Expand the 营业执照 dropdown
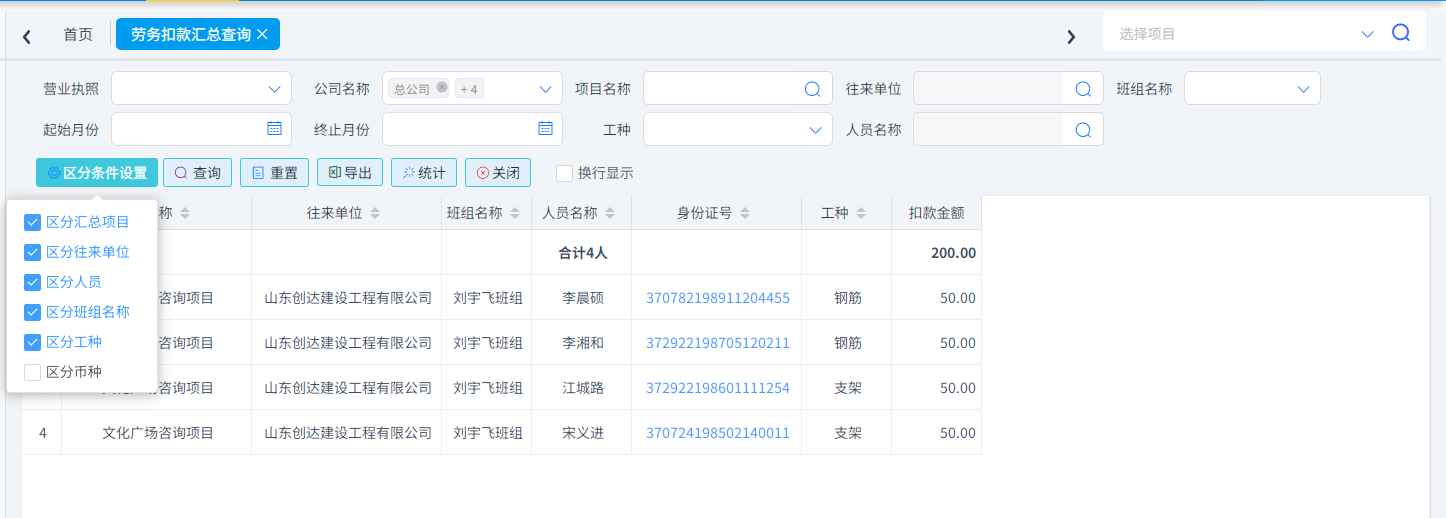The width and height of the screenshot is (1446, 518). (274, 89)
